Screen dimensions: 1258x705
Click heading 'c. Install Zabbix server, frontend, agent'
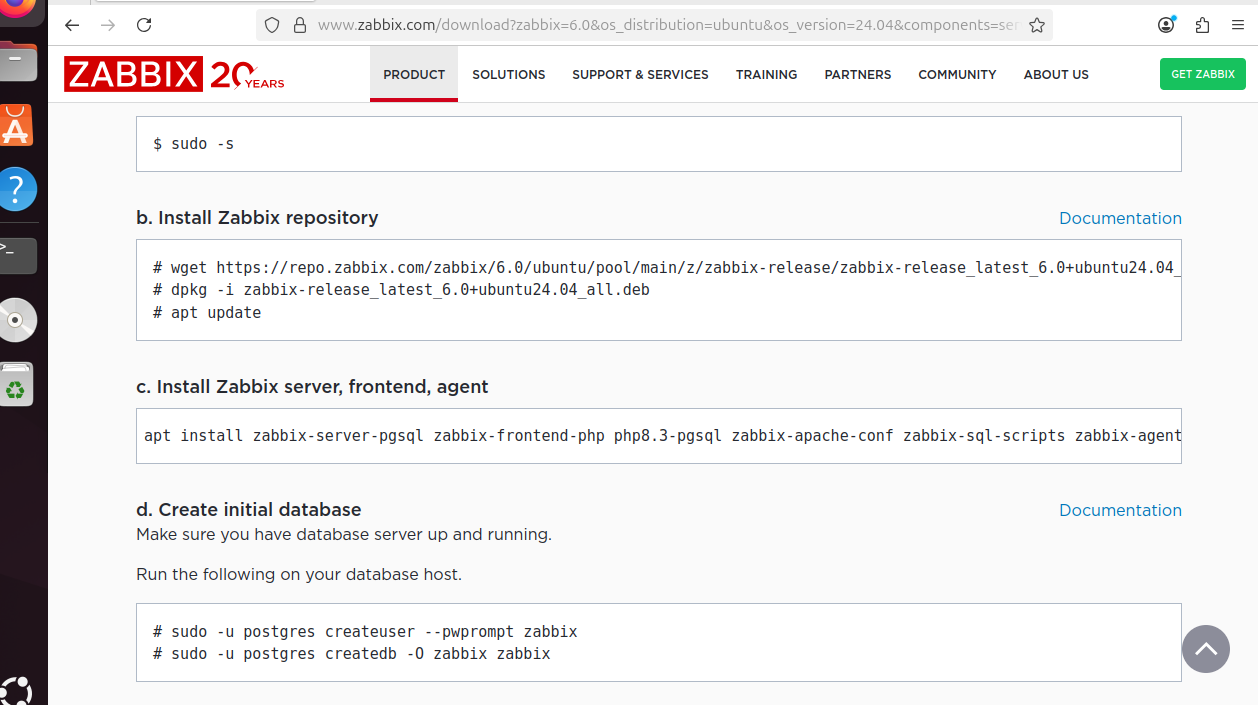(312, 387)
